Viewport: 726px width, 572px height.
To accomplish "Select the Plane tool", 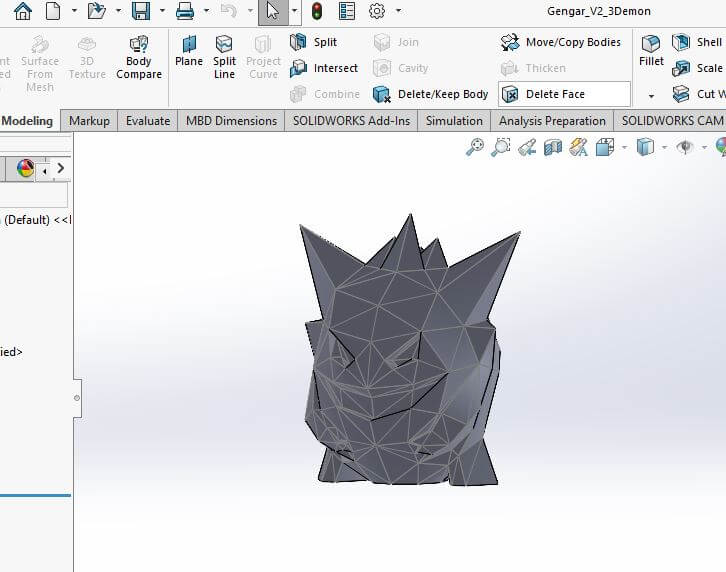I will point(189,51).
